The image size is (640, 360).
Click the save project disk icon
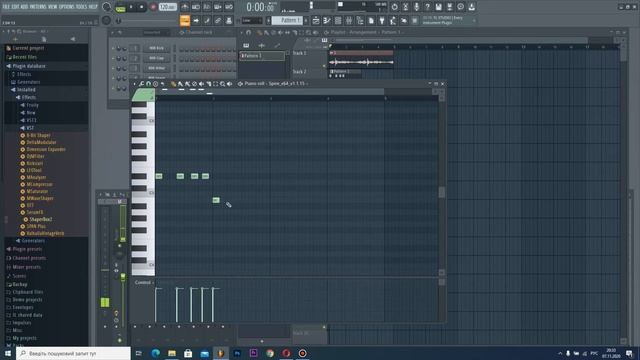(x=438, y=7)
